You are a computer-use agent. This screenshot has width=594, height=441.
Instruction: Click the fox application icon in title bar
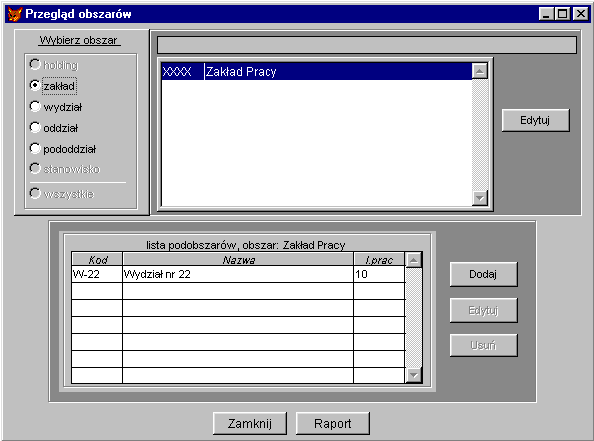[14, 14]
